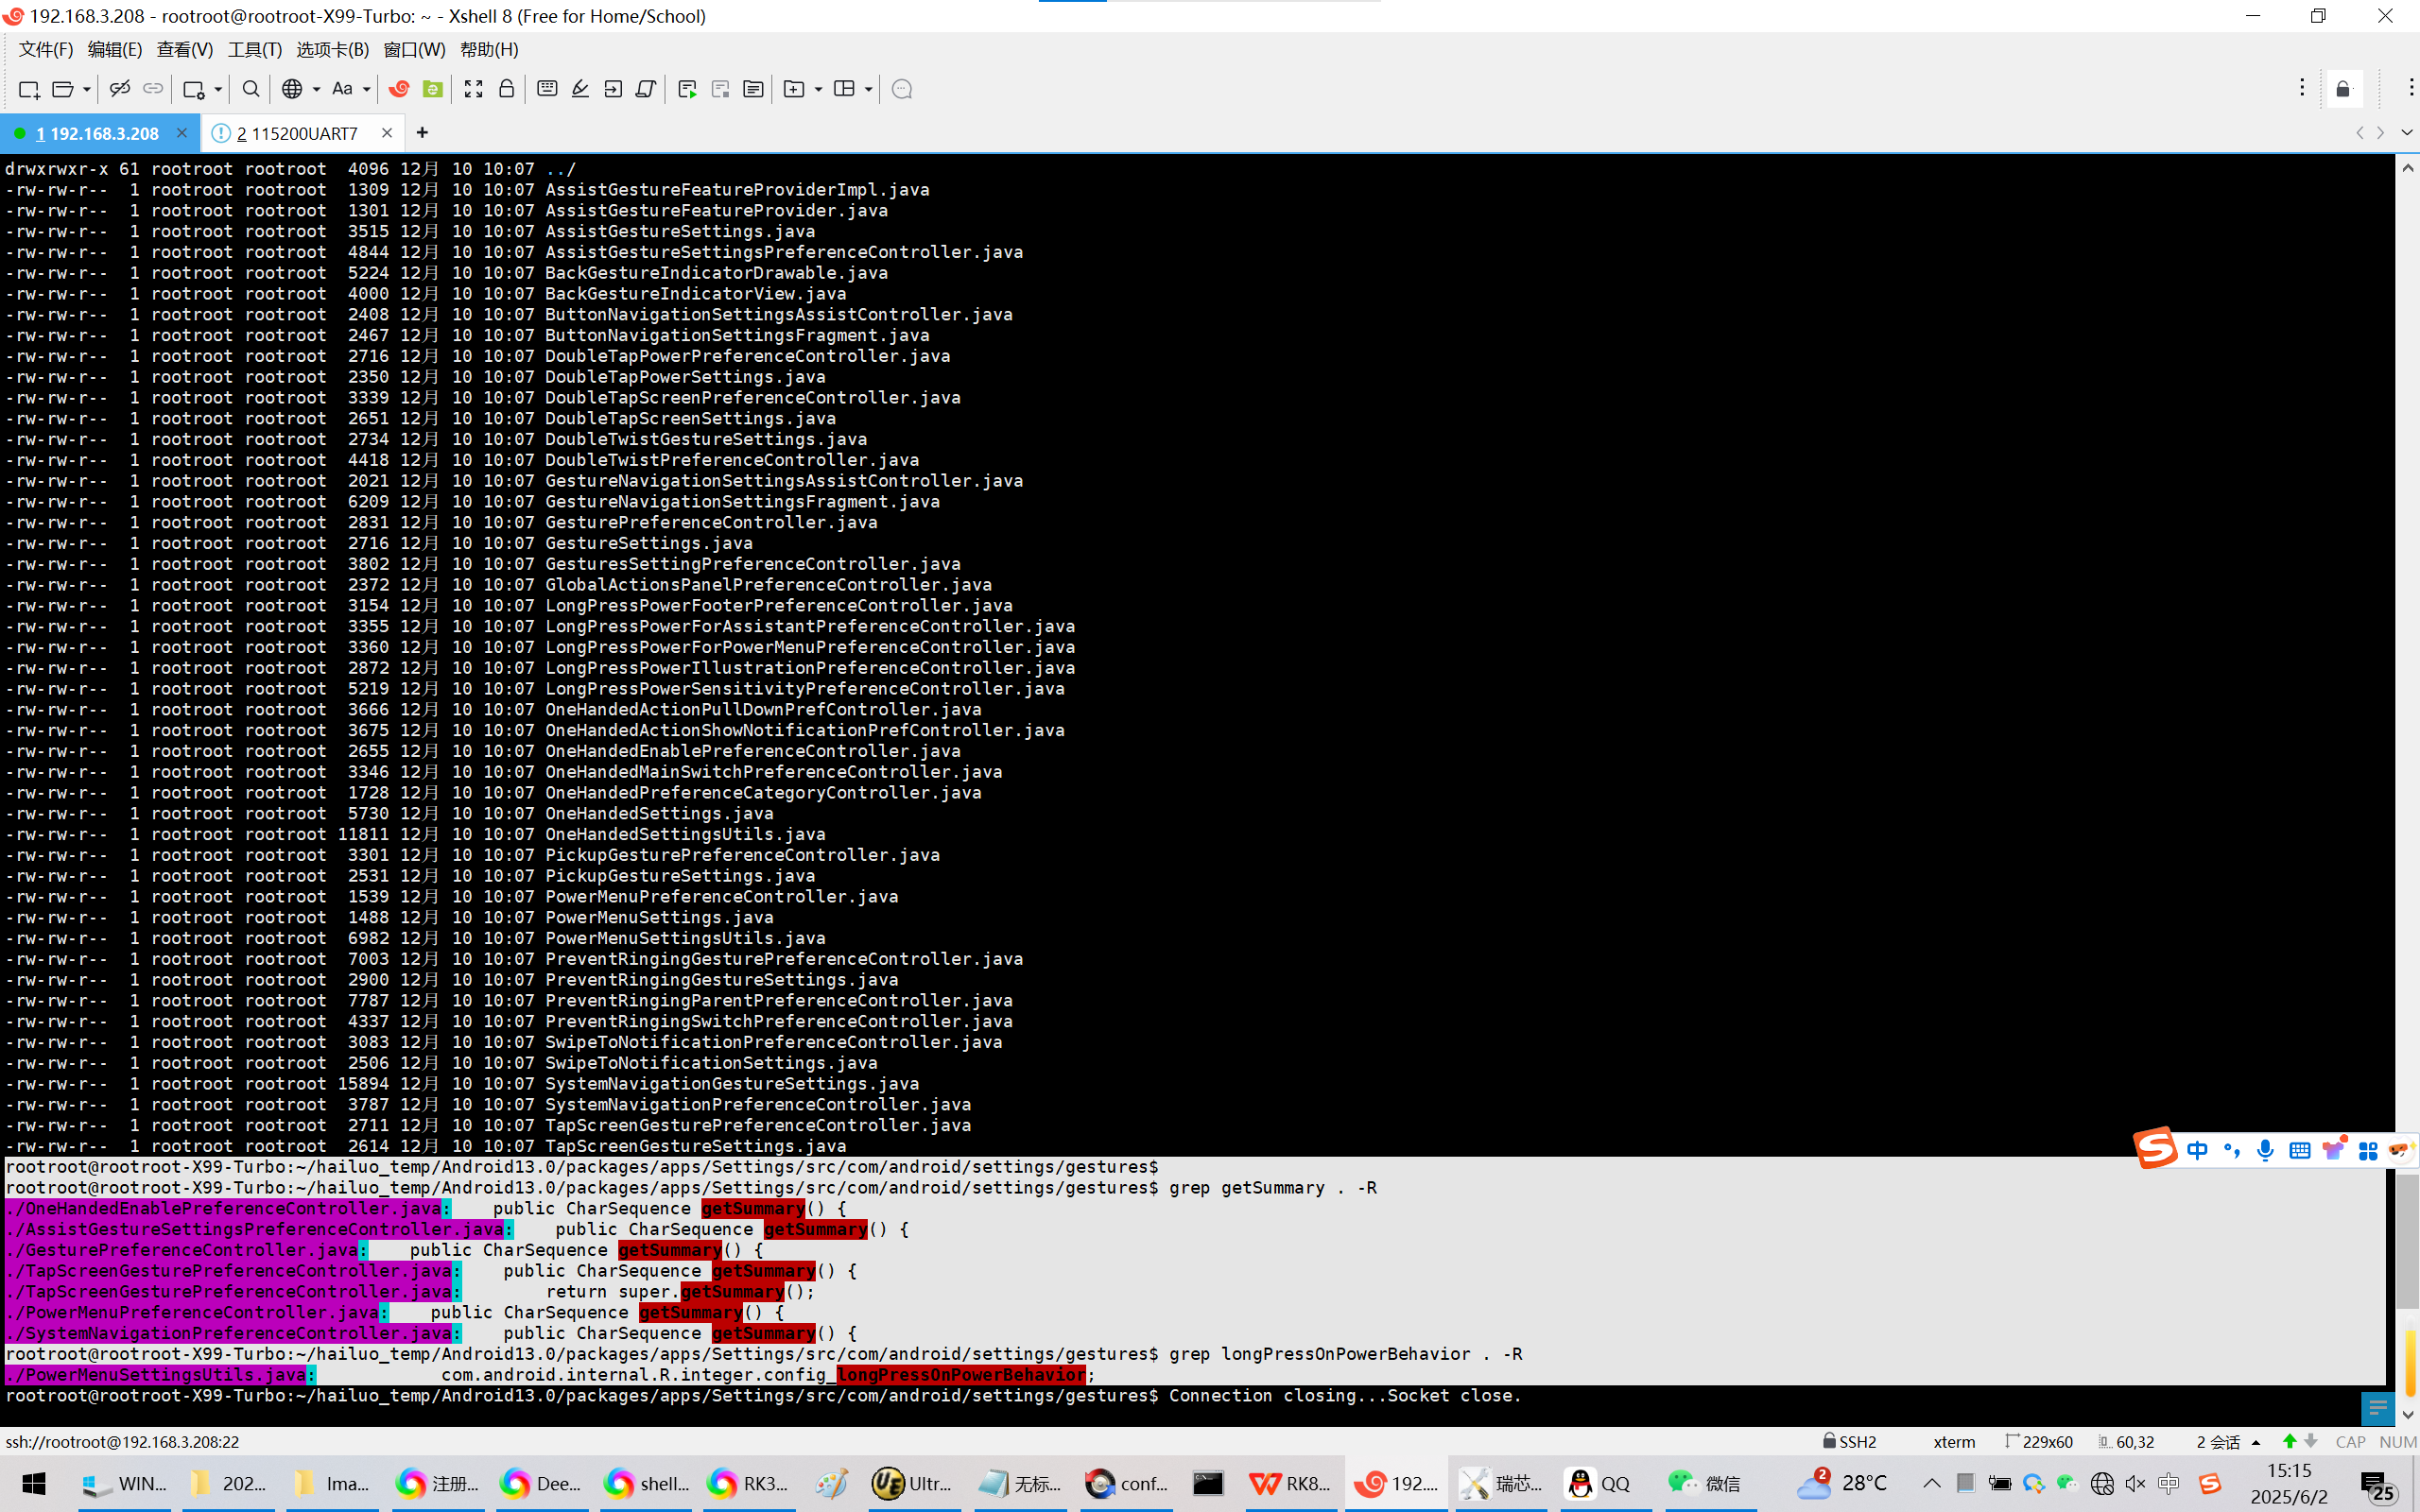Expand the globe encoding dropdown arrow
The height and width of the screenshot is (1512, 2420).
(316, 89)
